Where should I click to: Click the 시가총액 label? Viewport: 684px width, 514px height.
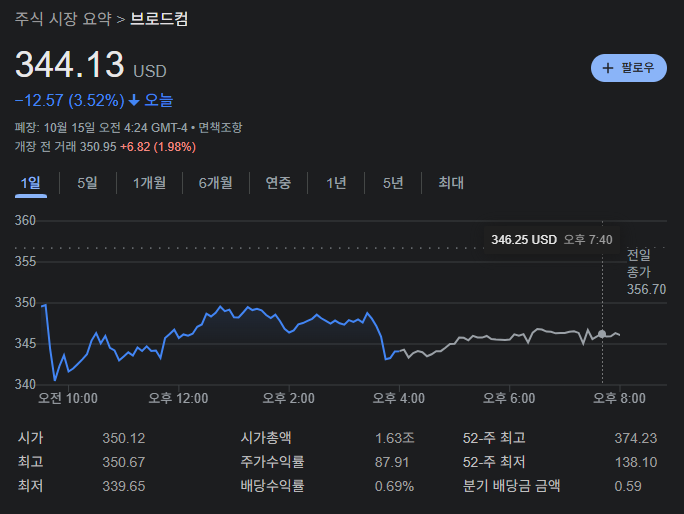[266, 438]
